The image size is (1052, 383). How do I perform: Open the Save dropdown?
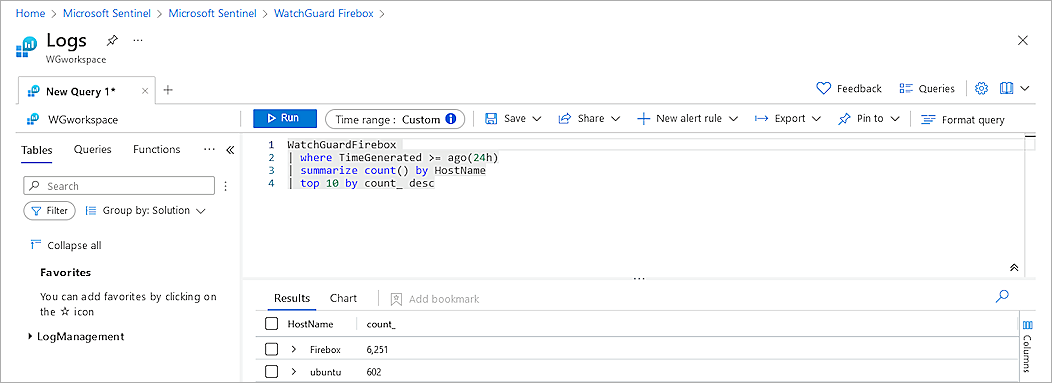[x=513, y=119]
